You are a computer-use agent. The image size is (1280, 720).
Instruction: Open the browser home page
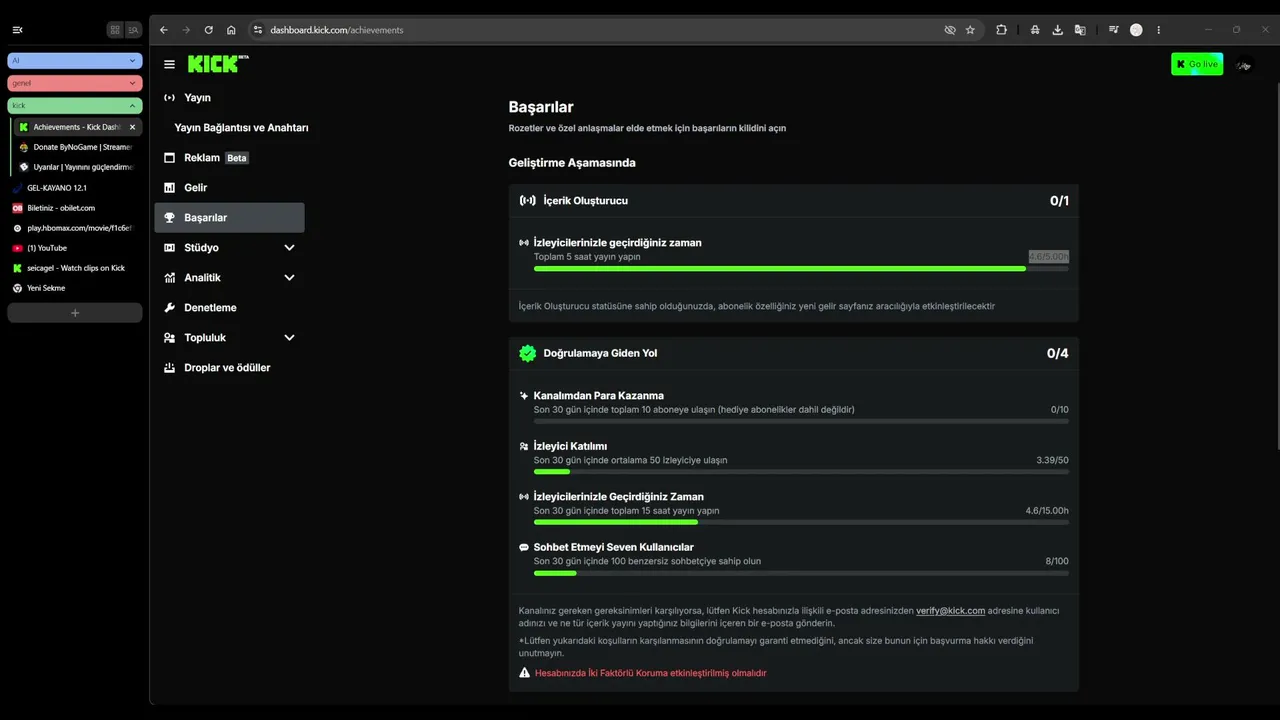(231, 30)
